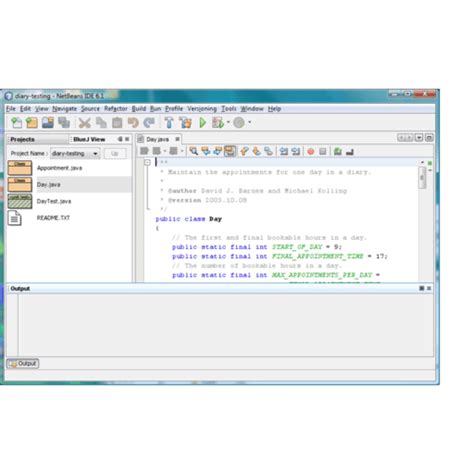The width and height of the screenshot is (474, 474).
Task: Click the scroll editor tabs right arrow
Action: [x=409, y=138]
